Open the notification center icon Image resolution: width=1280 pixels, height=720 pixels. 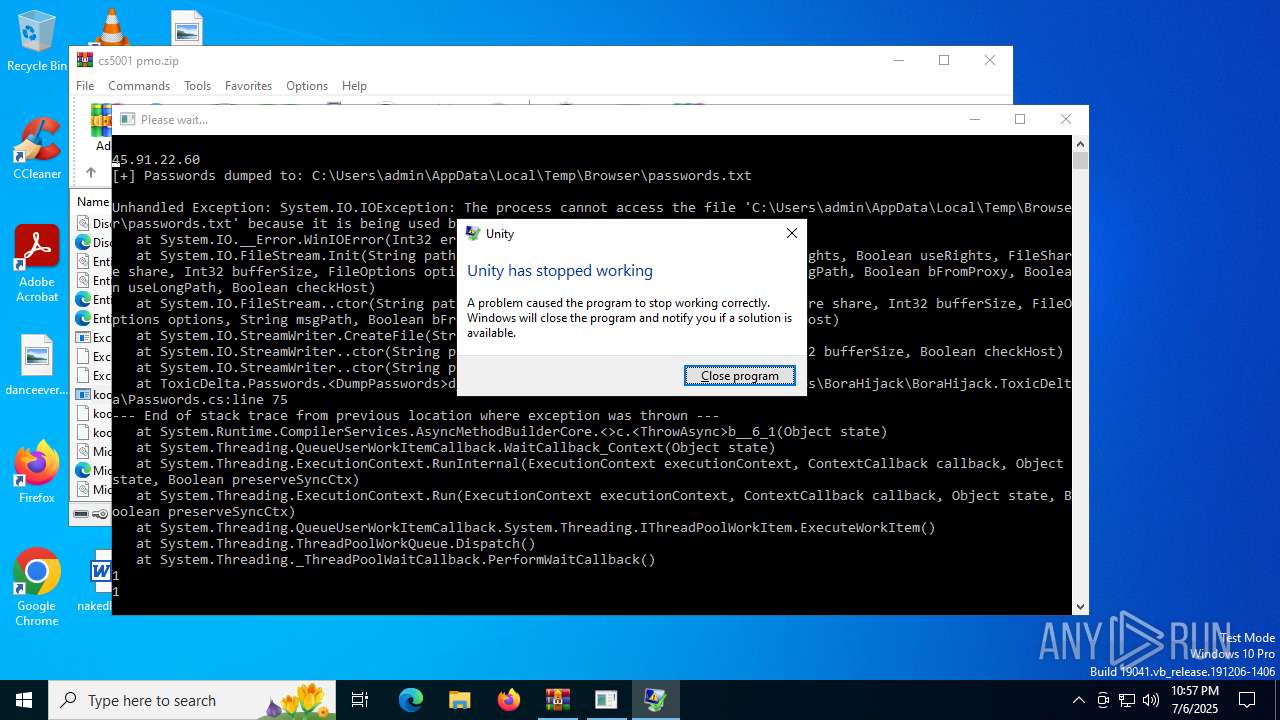[x=1248, y=700]
